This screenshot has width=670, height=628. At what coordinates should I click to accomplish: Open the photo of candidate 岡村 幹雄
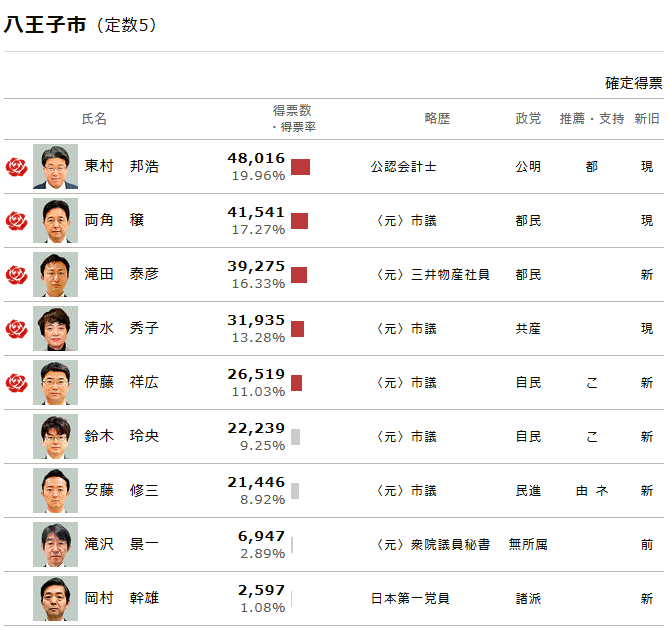coord(55,599)
